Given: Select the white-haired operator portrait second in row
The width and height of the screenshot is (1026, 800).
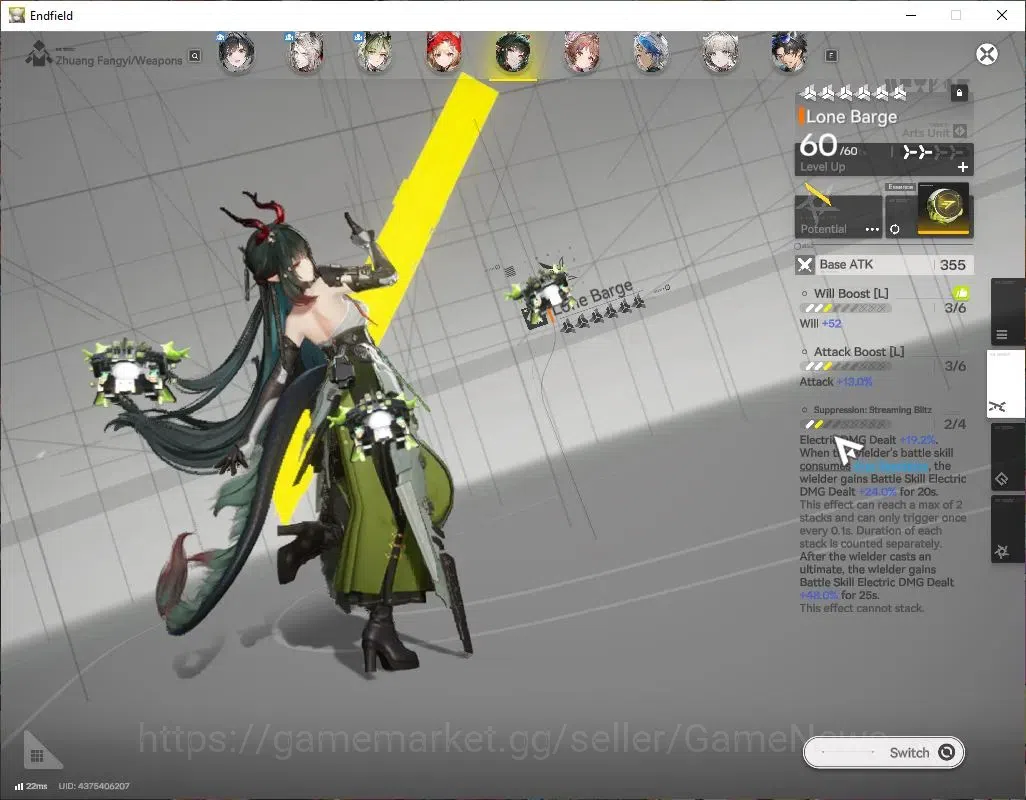Looking at the screenshot, I should click(305, 52).
